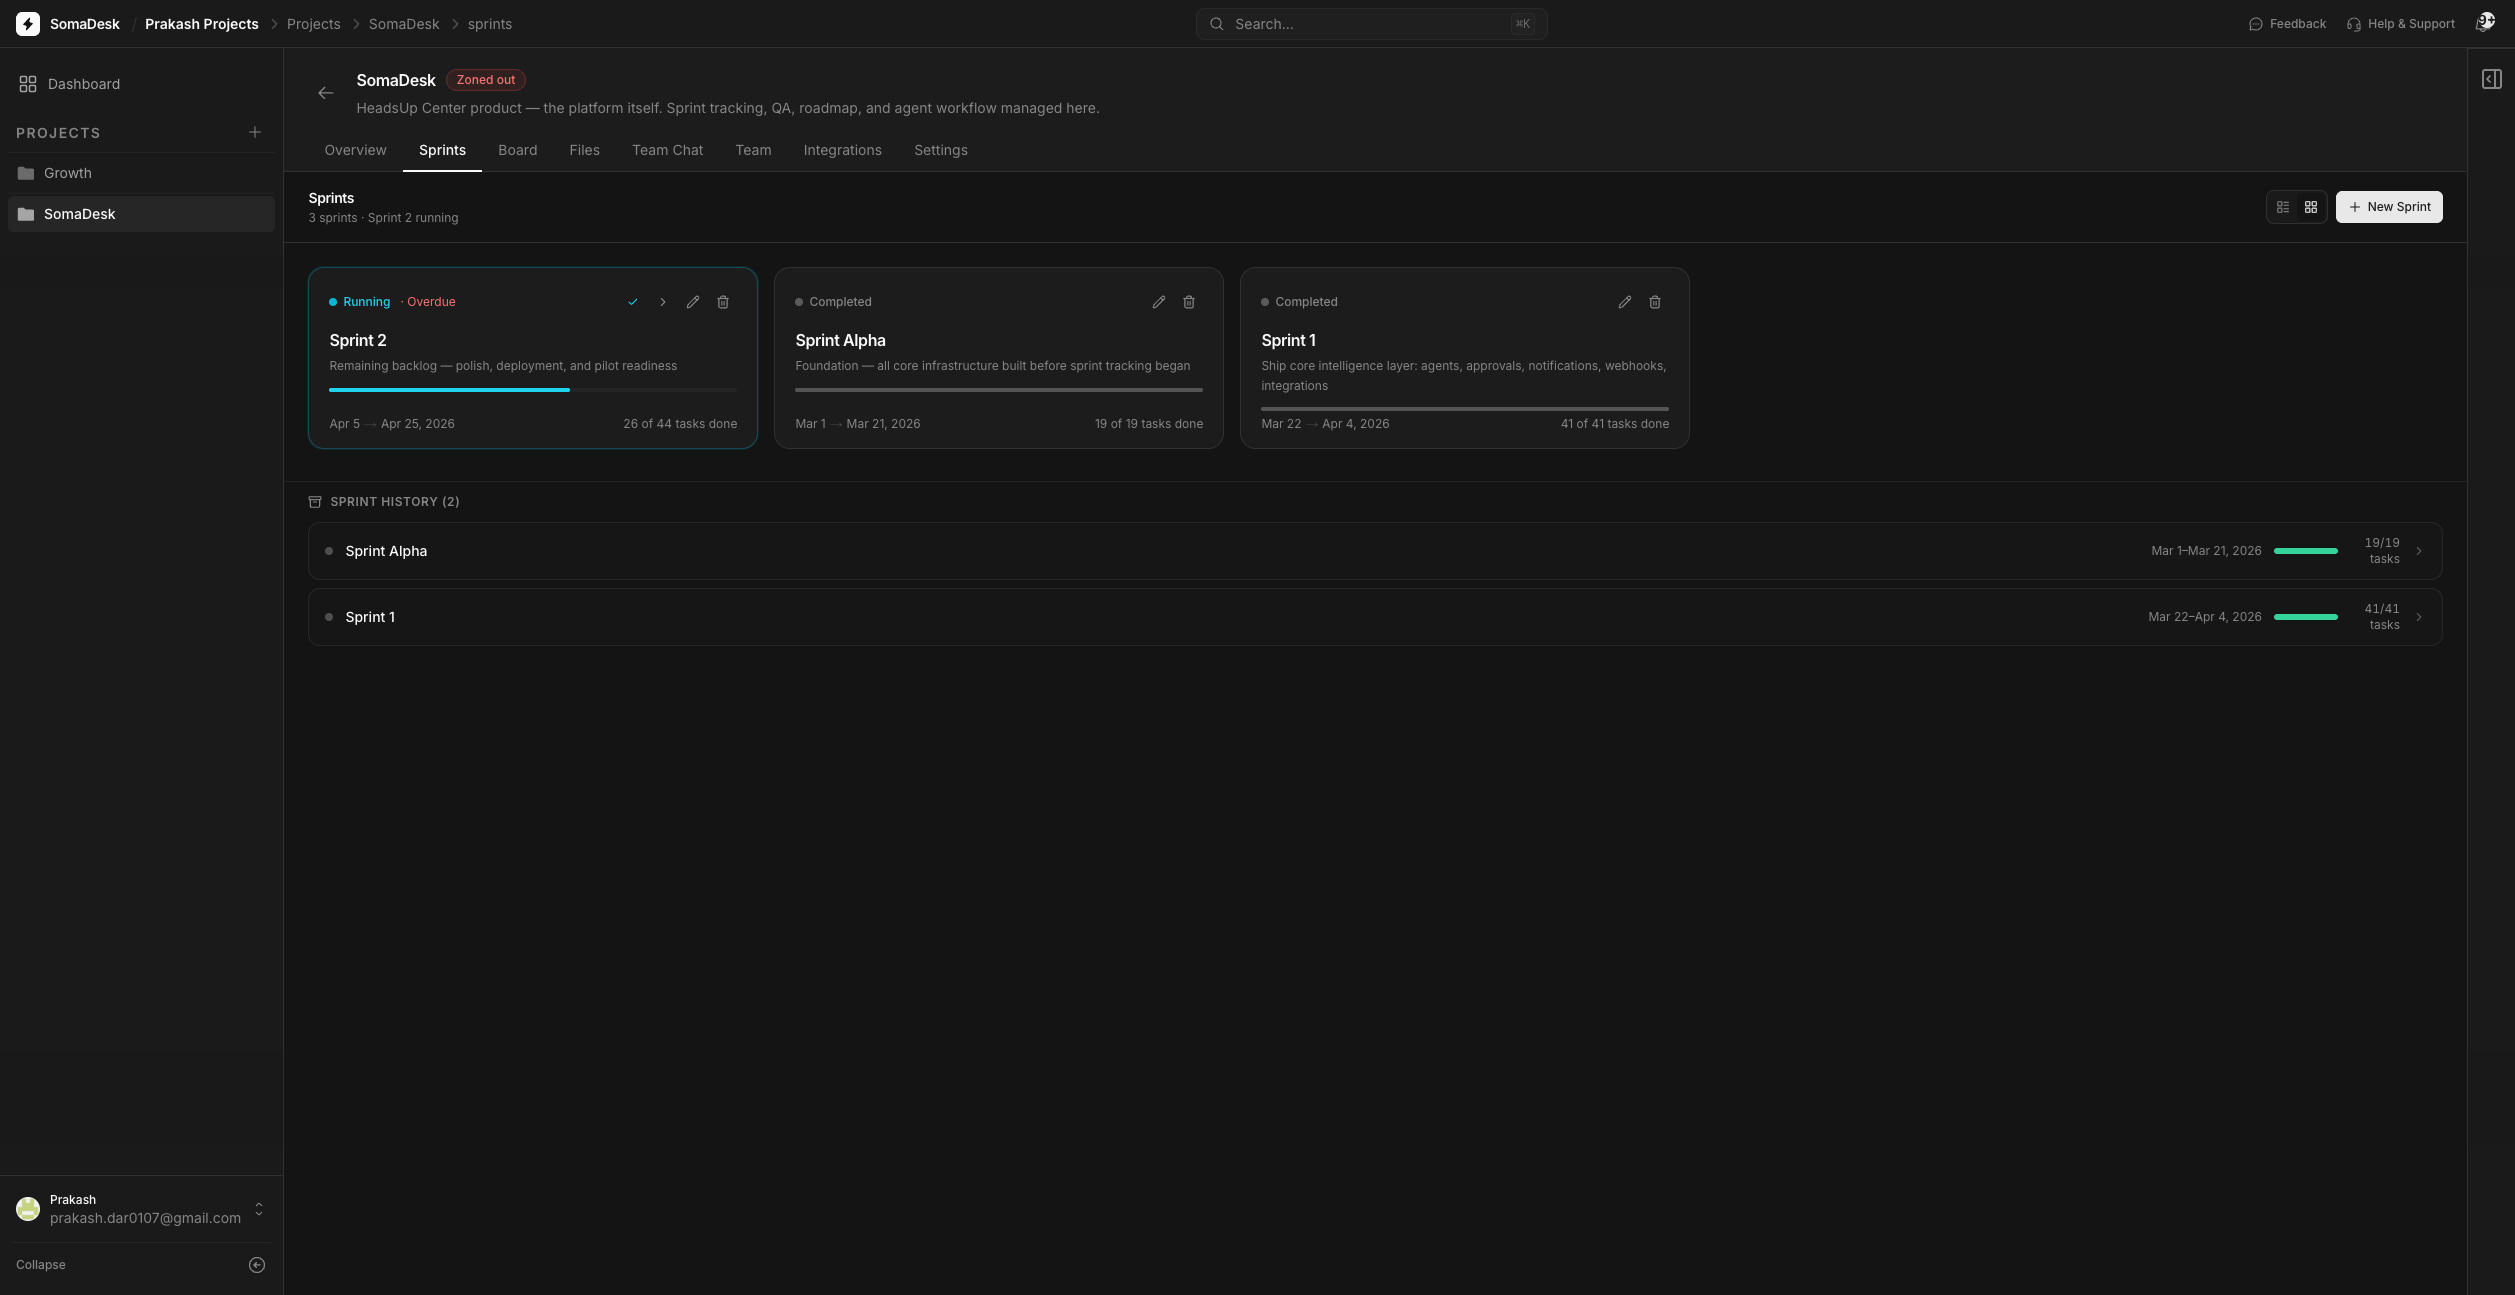The height and width of the screenshot is (1295, 2515).
Task: Edit Sprint 2 with the pencil icon
Action: [x=693, y=302]
